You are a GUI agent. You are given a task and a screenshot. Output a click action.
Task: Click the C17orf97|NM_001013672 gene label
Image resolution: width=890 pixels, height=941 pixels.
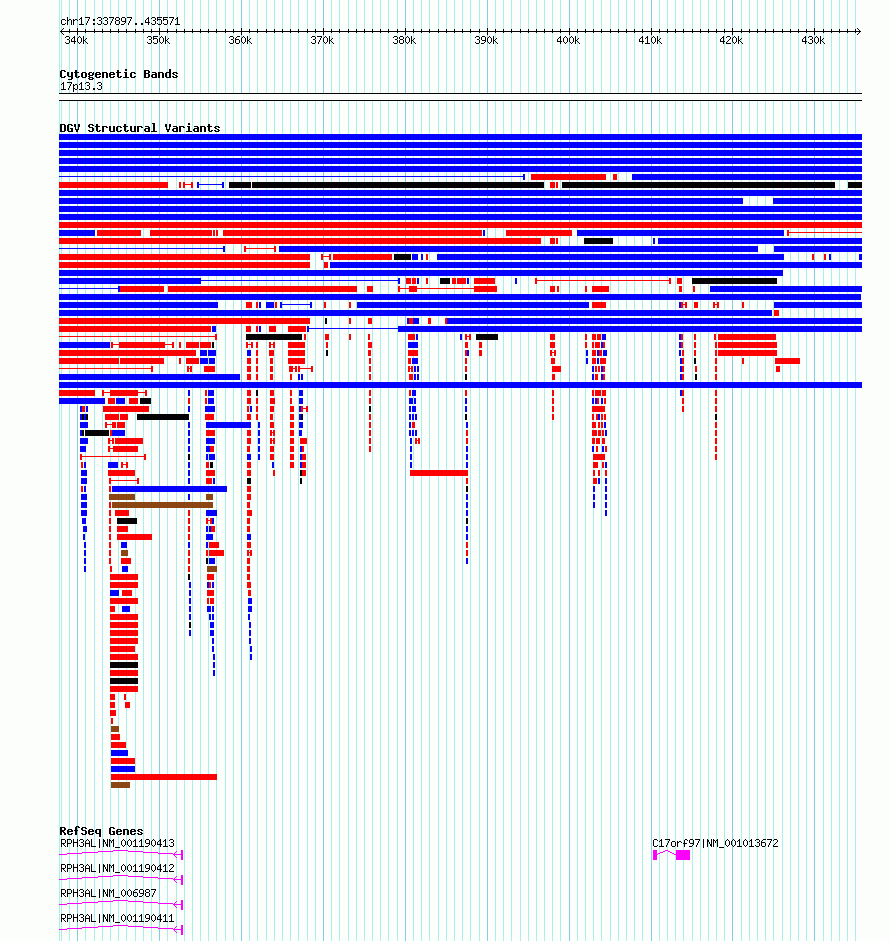(715, 843)
